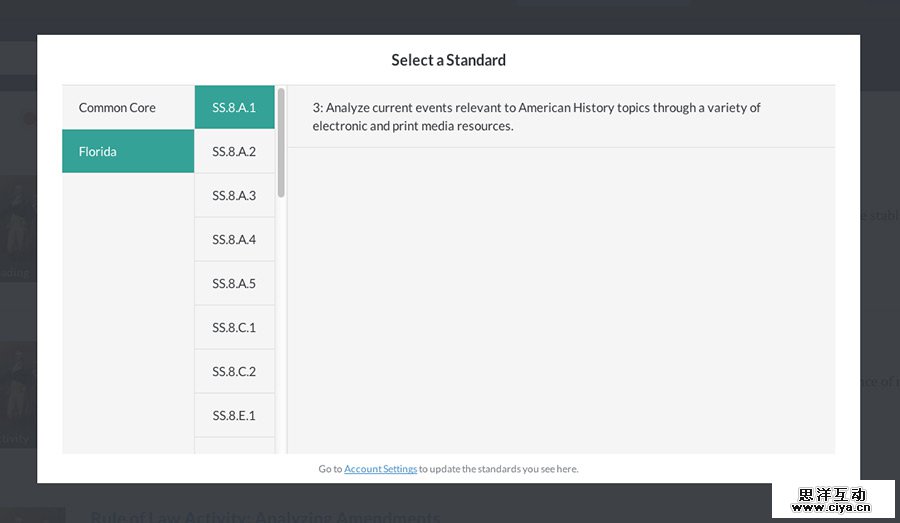Open the Account Settings link
900x523 pixels.
(380, 469)
